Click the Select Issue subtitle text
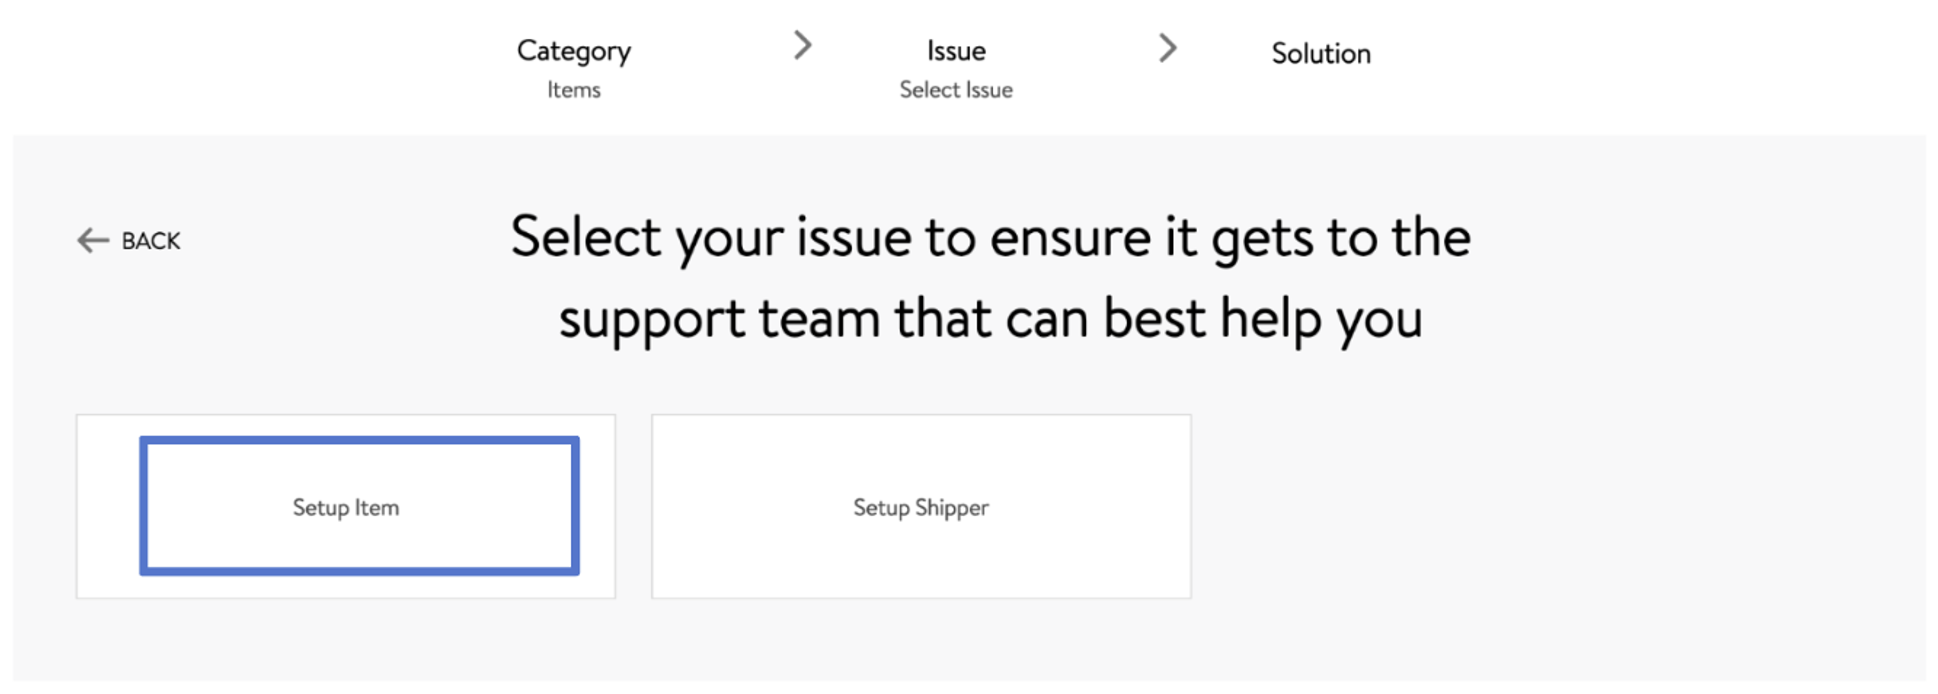The image size is (1938, 694). pyautogui.click(x=956, y=90)
